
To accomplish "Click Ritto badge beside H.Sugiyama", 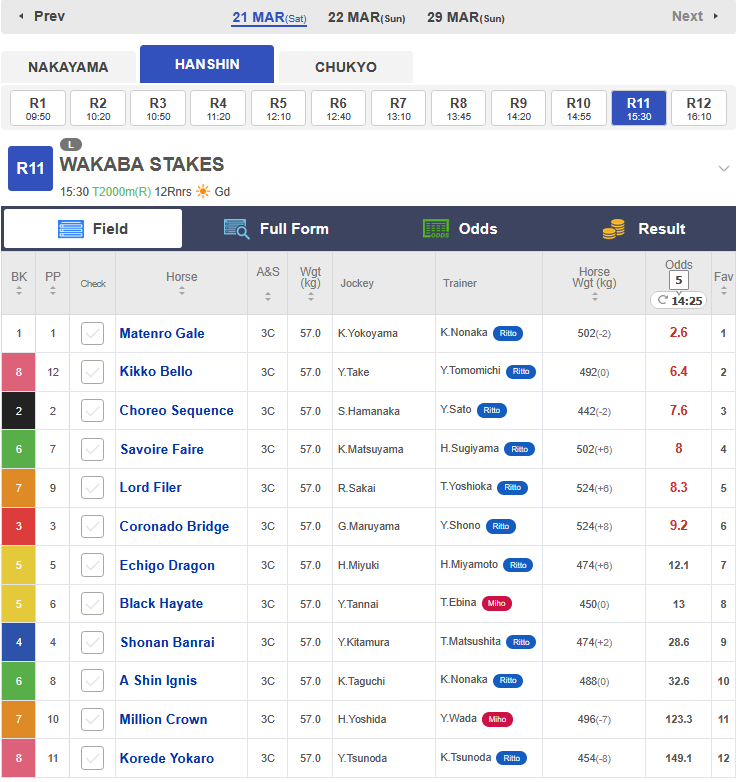I will pyautogui.click(x=519, y=449).
